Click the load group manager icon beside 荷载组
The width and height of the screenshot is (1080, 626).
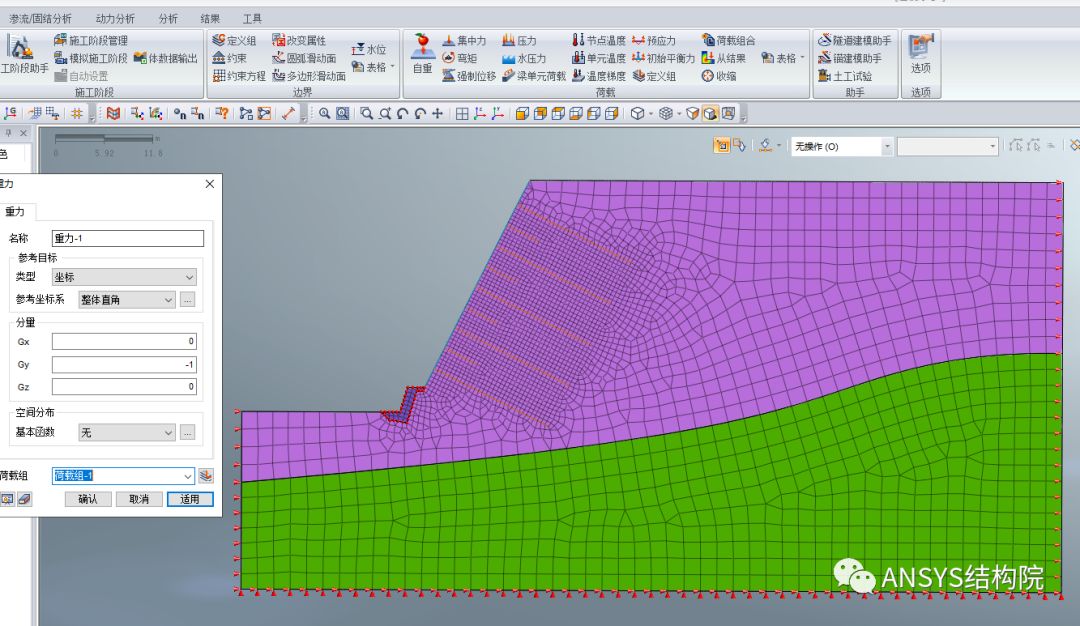[x=205, y=476]
